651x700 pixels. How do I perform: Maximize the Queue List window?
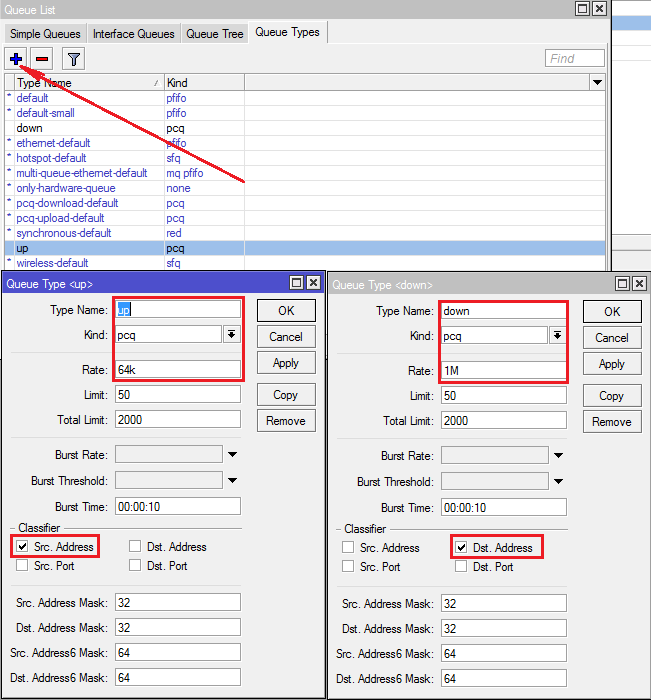click(582, 8)
